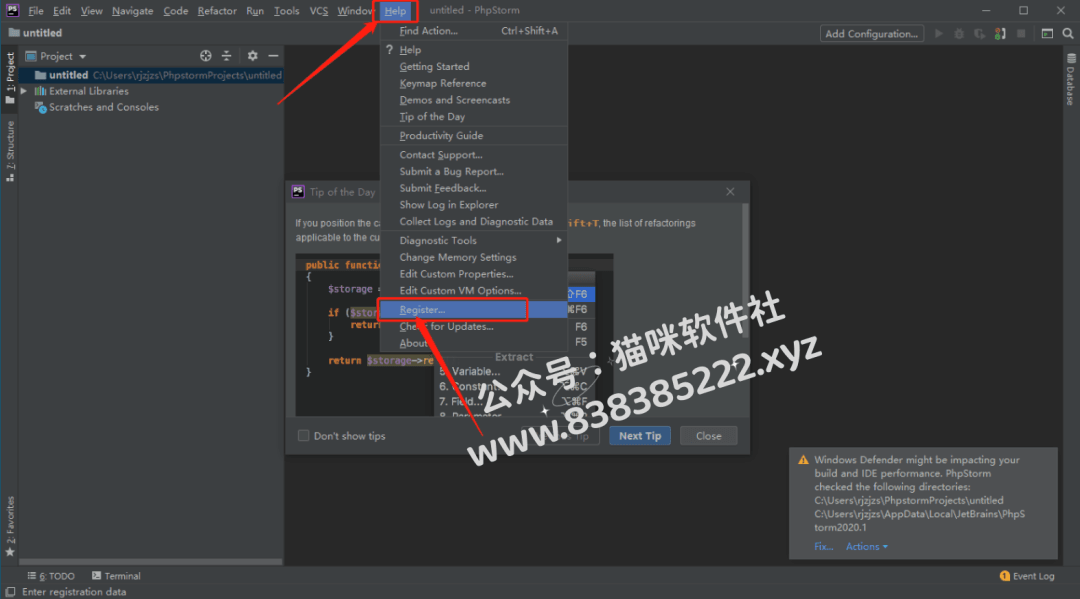
Task: Open the VCS menu
Action: point(319,10)
